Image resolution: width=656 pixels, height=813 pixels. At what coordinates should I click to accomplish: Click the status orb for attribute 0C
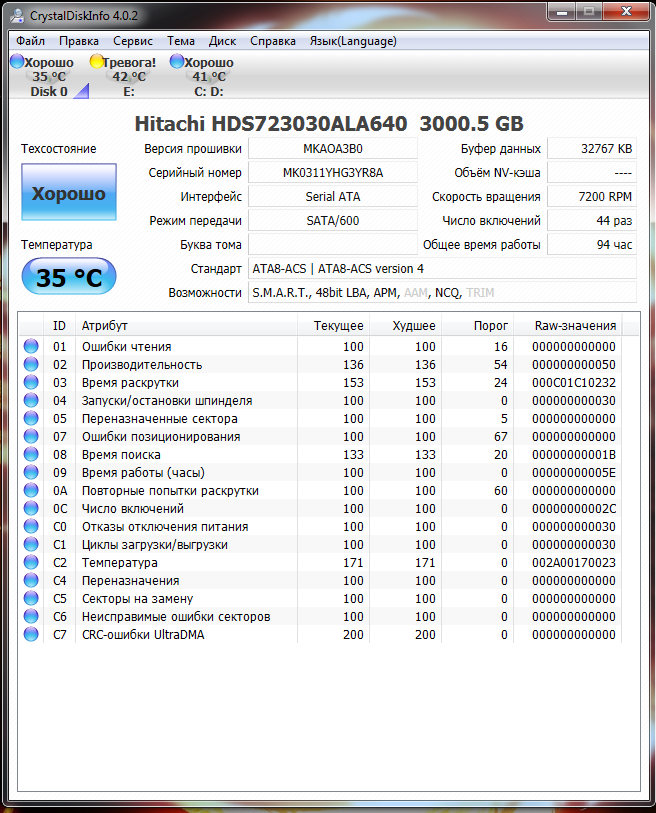31,508
